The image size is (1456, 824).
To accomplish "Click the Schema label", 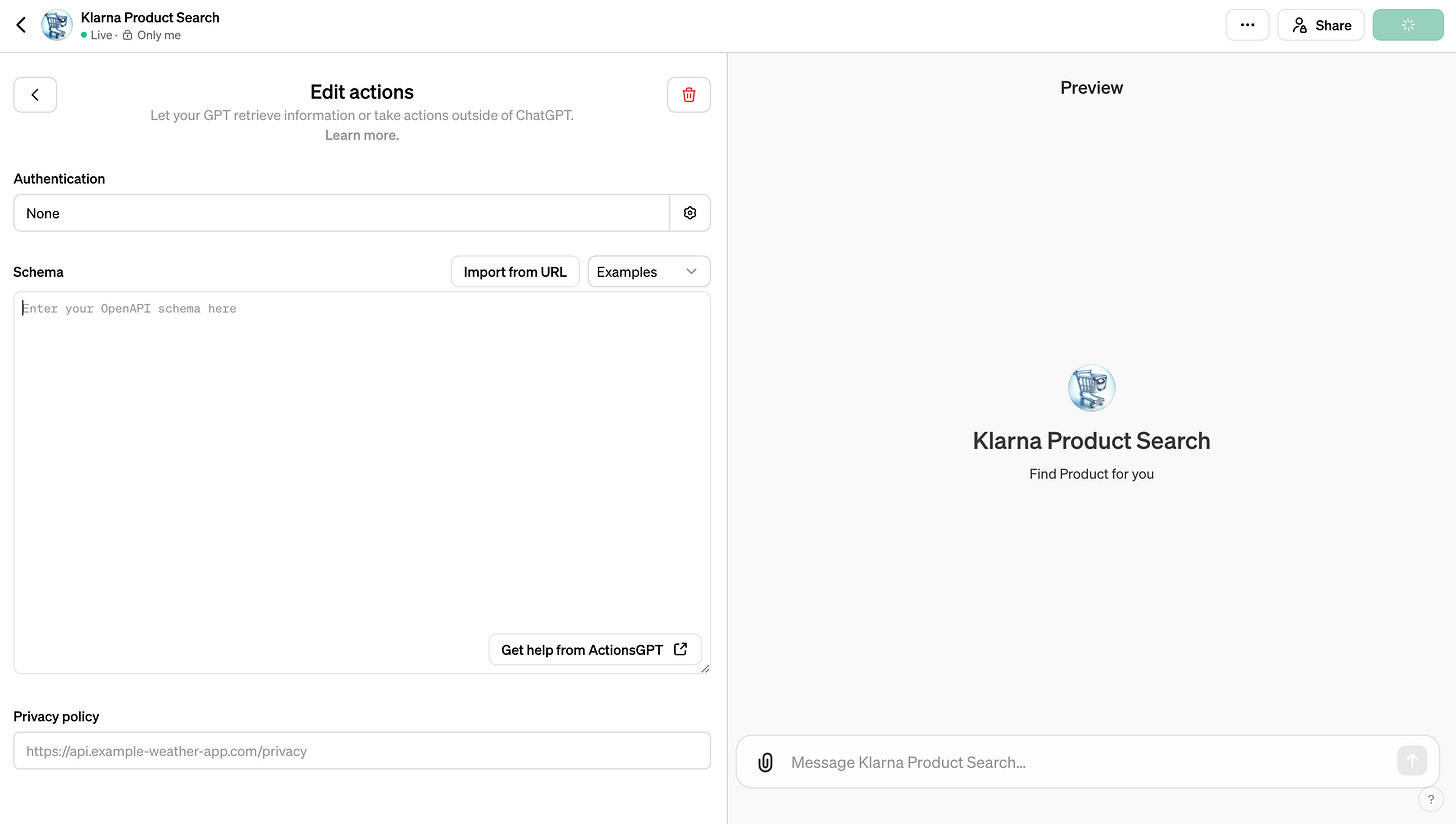I will pos(38,272).
